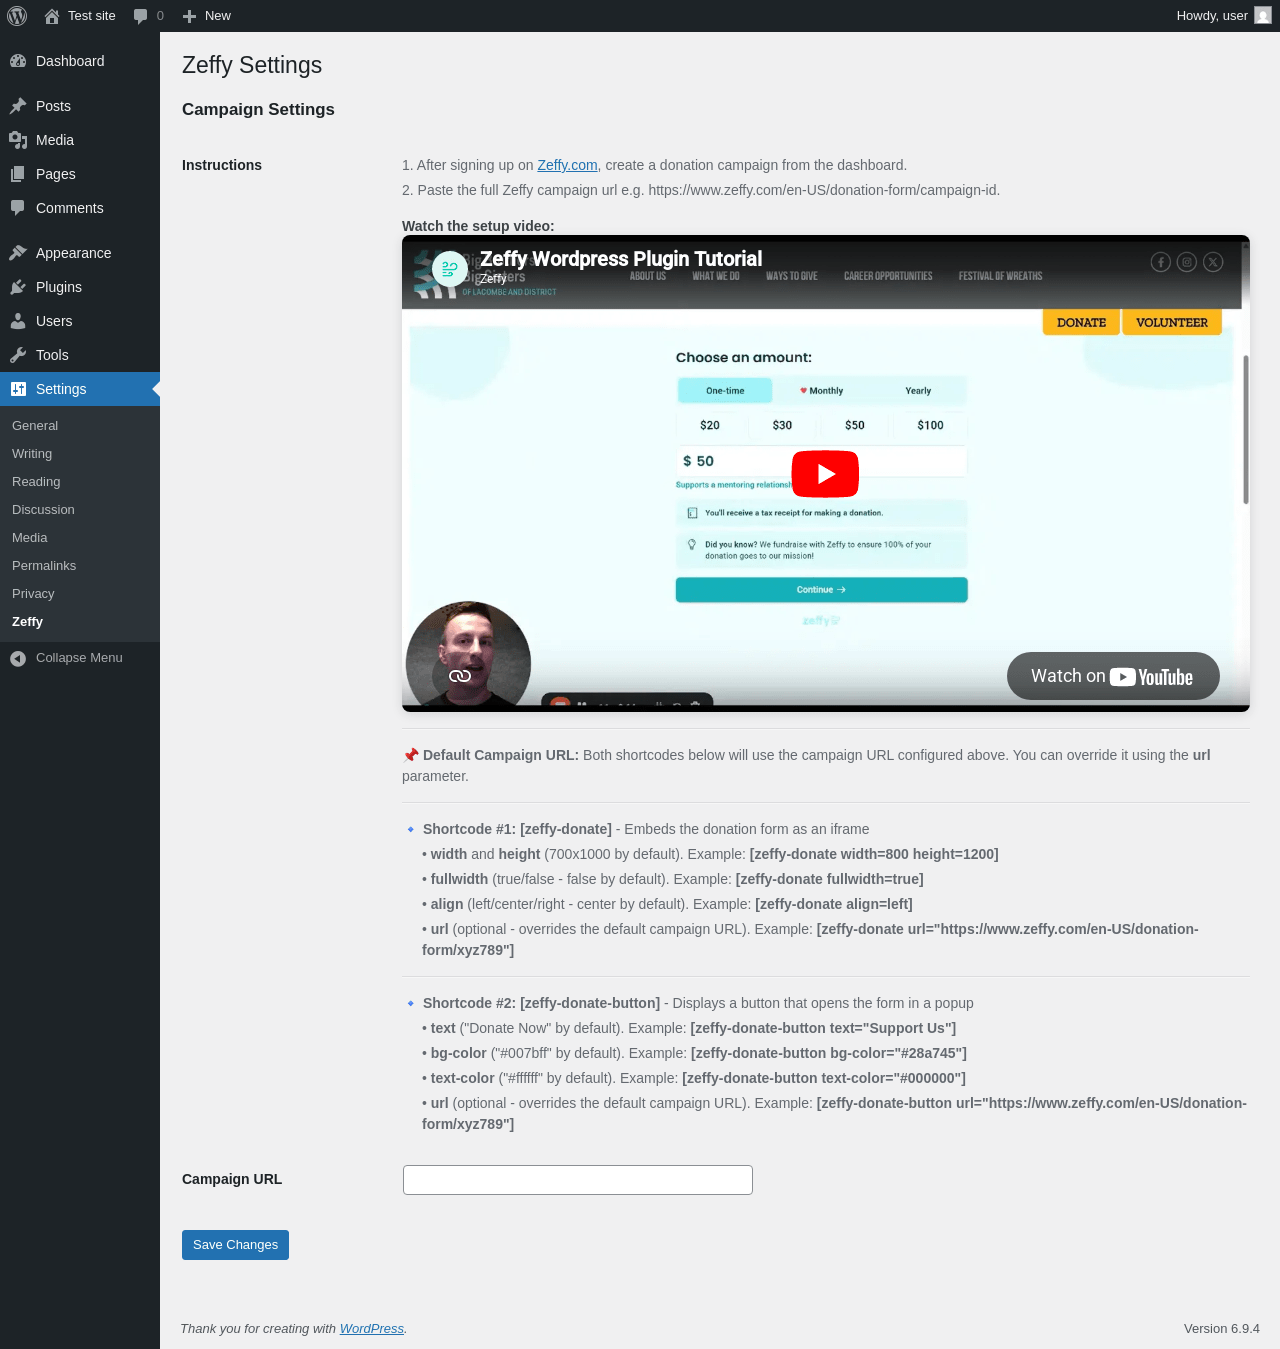Open Writing settings submenu
1280x1349 pixels.
[x=32, y=454]
